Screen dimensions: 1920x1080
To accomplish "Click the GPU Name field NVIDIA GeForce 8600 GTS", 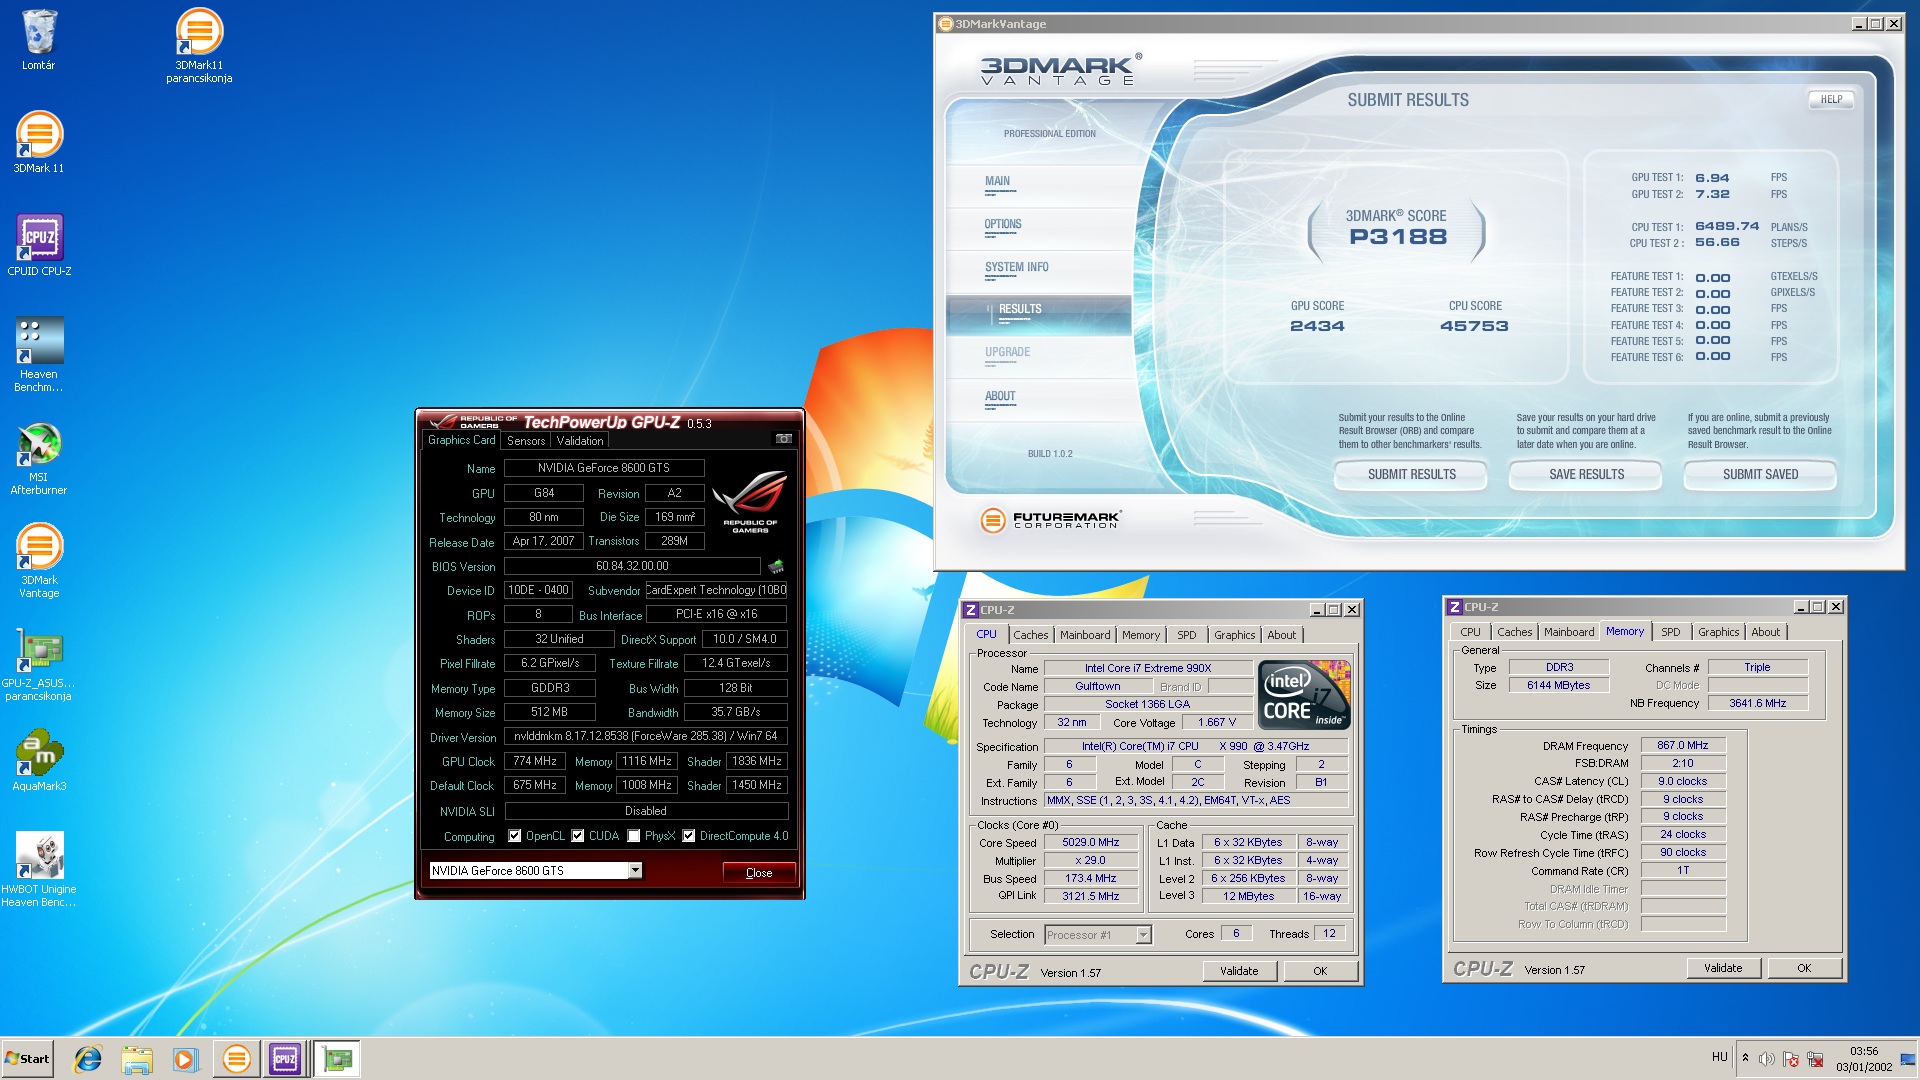I will (x=604, y=468).
